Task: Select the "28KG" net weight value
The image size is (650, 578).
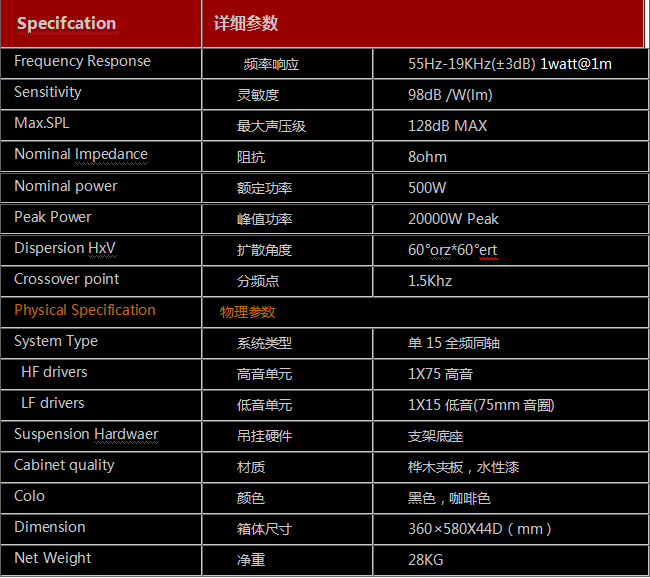Action: (x=425, y=560)
